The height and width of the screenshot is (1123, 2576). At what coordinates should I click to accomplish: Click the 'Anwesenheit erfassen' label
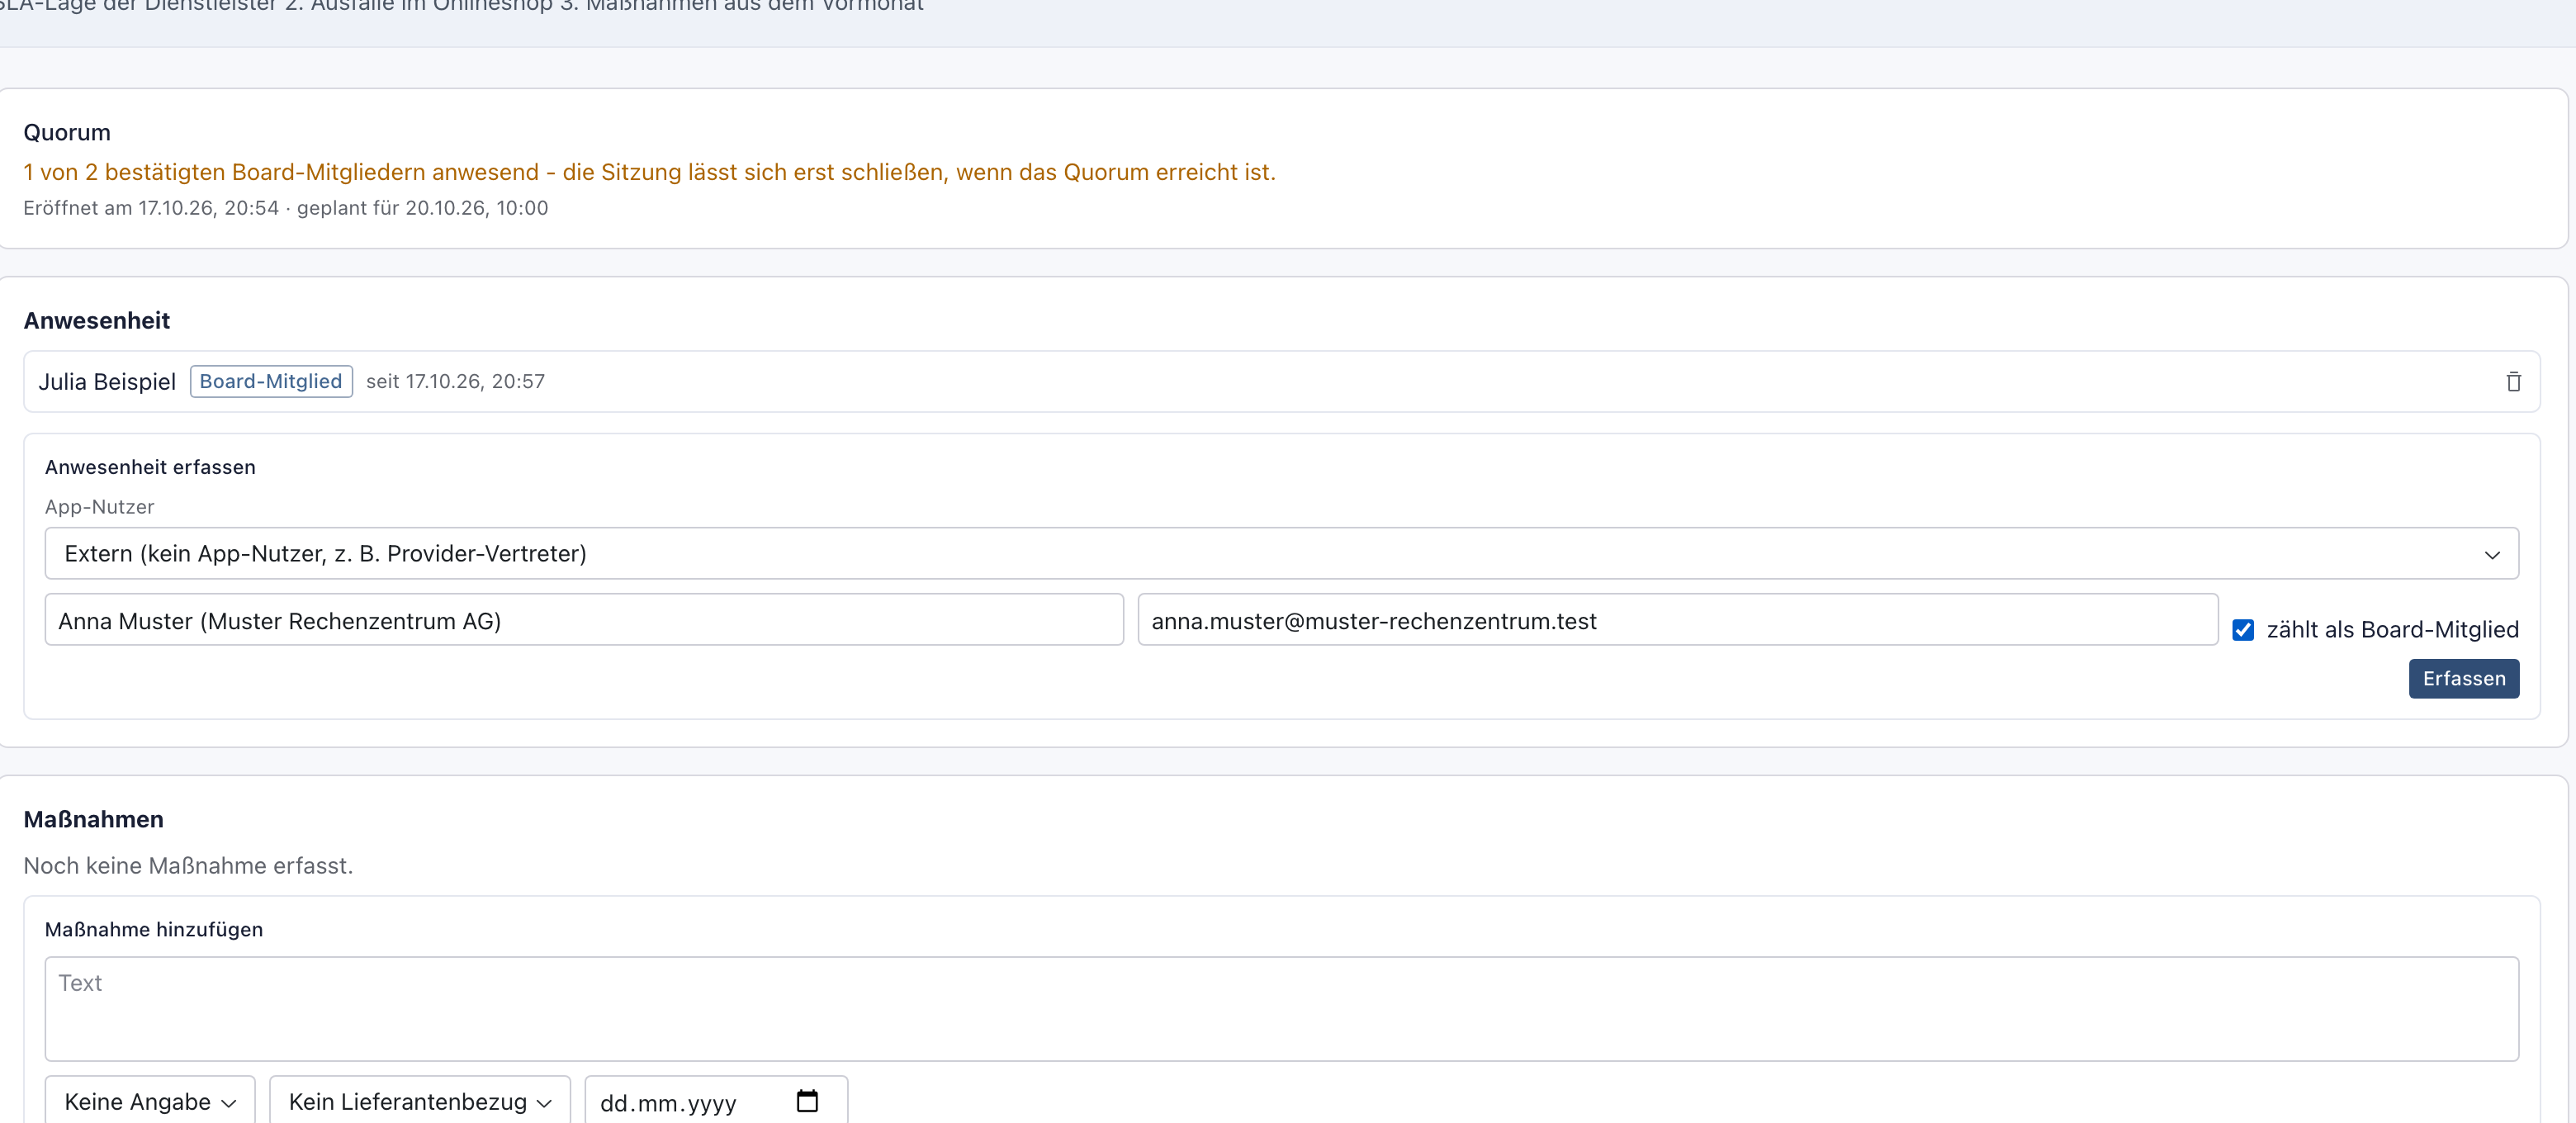[150, 467]
